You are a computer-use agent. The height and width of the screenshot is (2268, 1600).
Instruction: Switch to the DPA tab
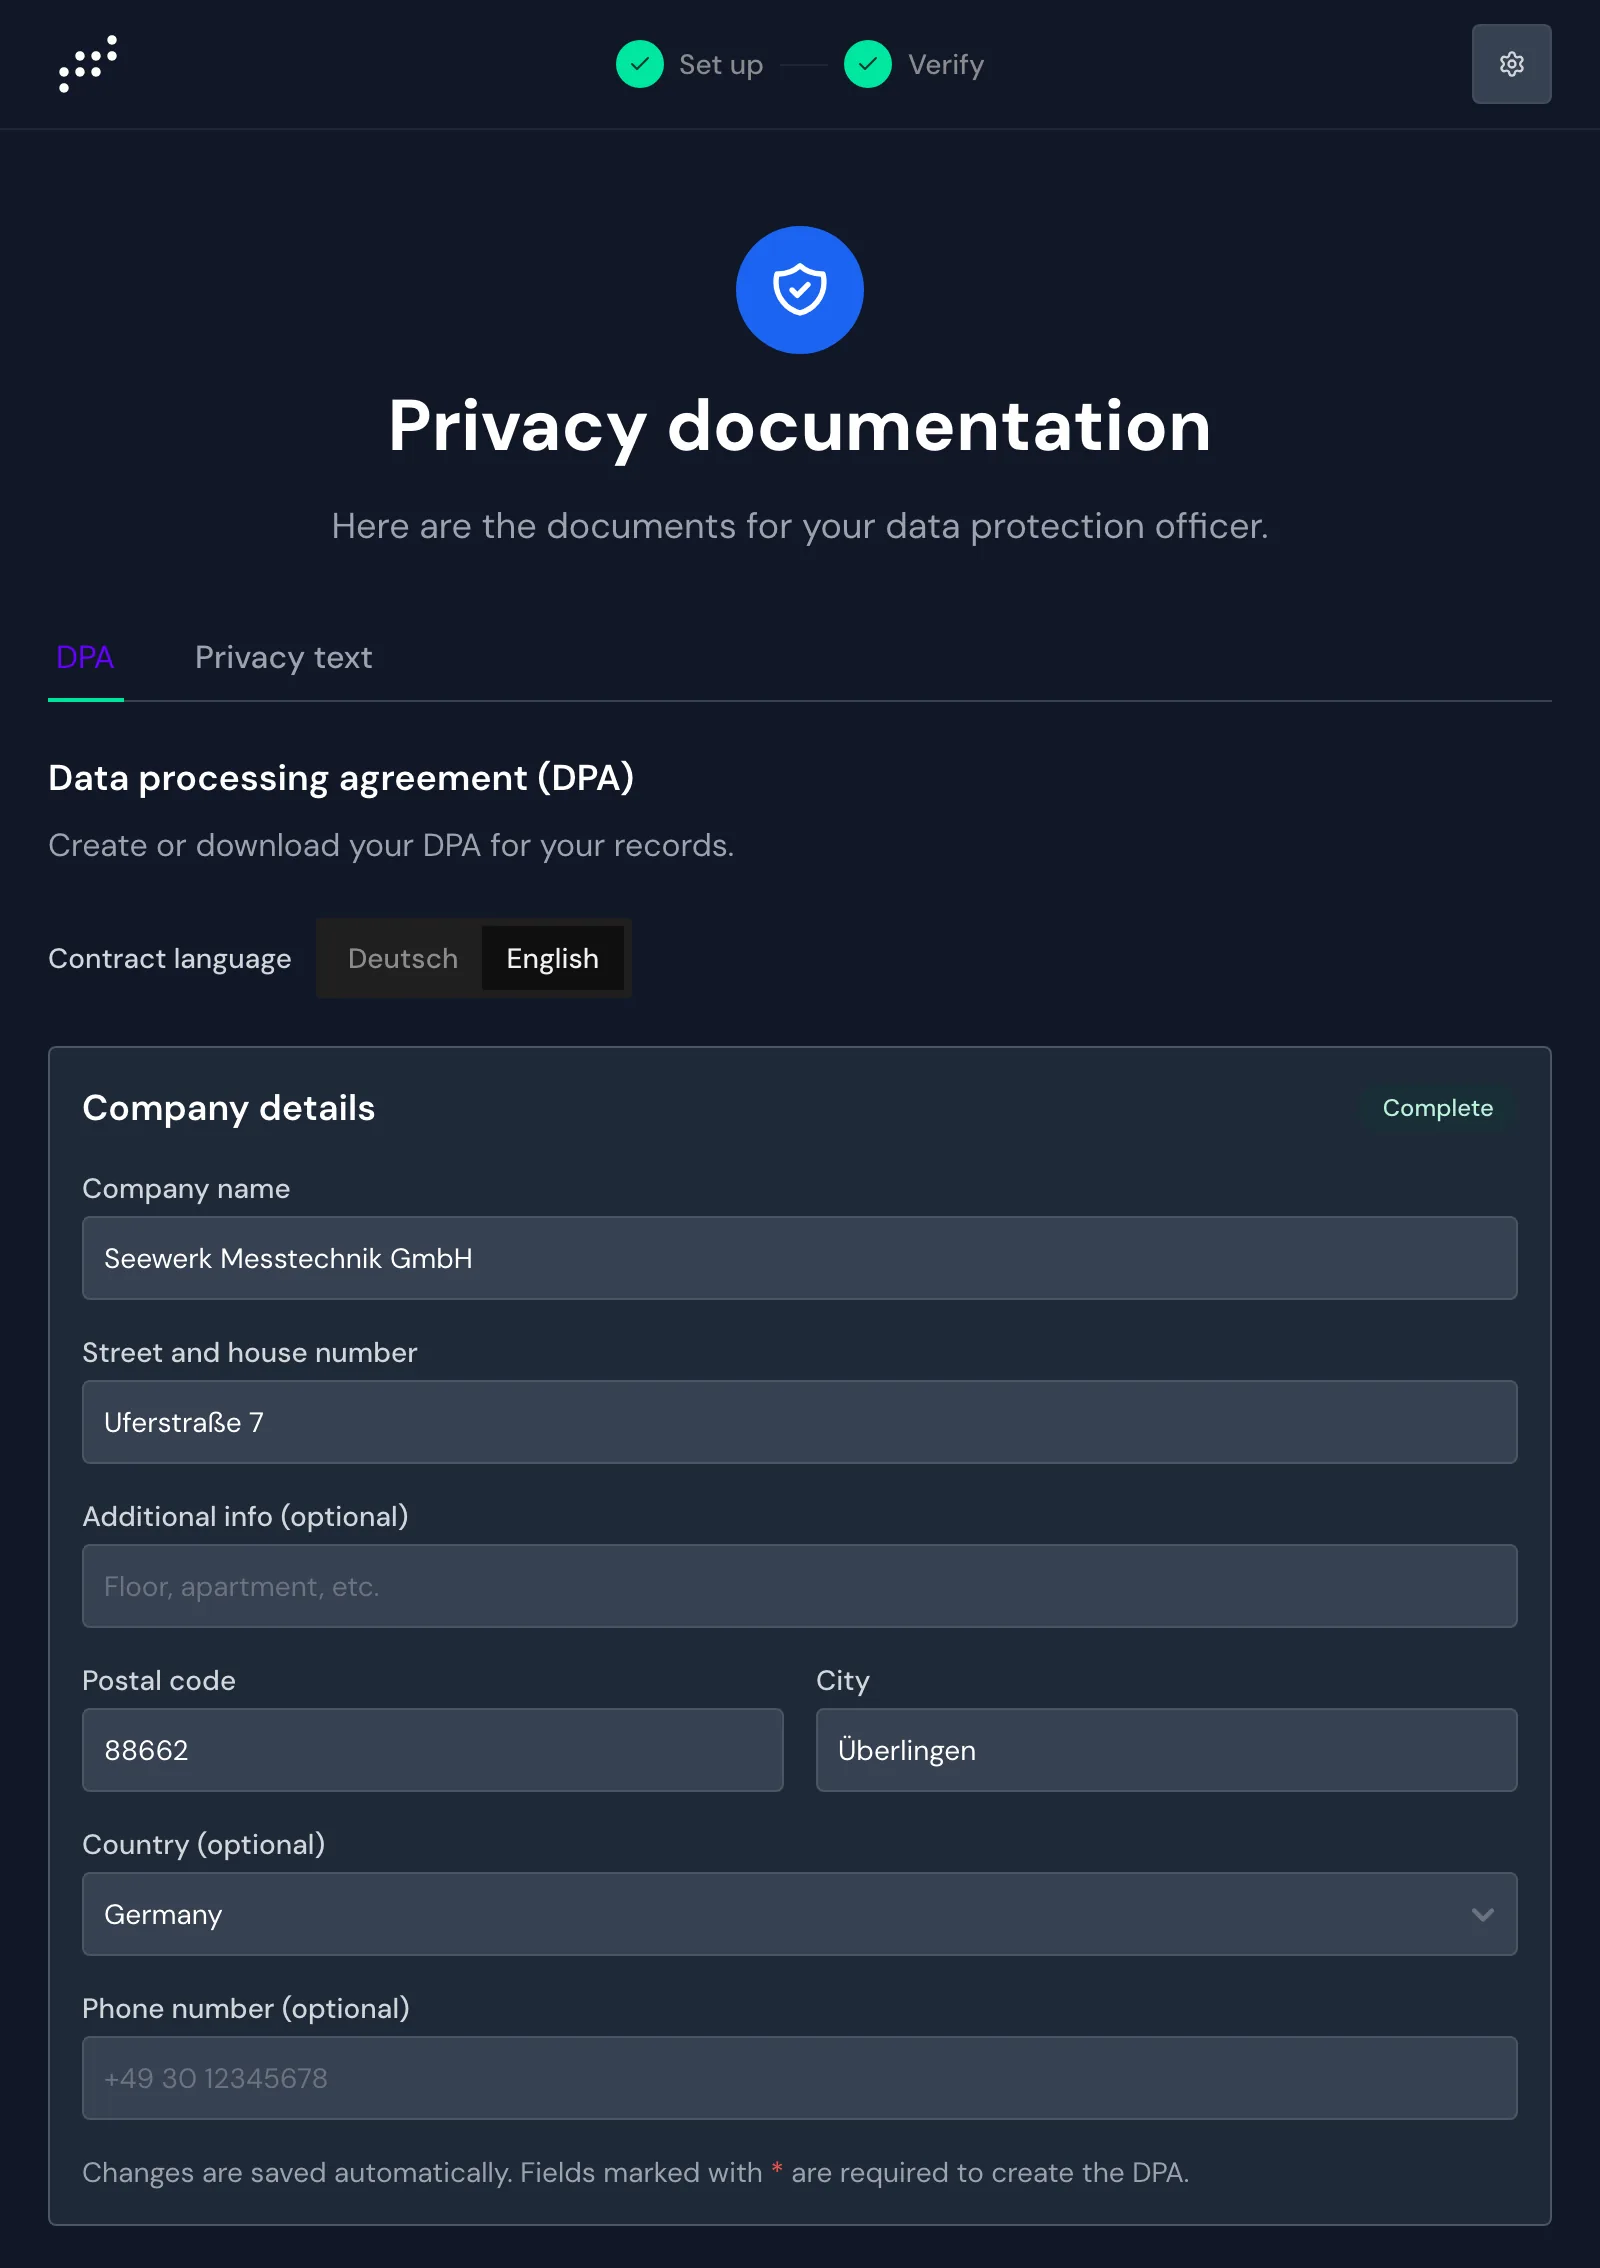85,657
